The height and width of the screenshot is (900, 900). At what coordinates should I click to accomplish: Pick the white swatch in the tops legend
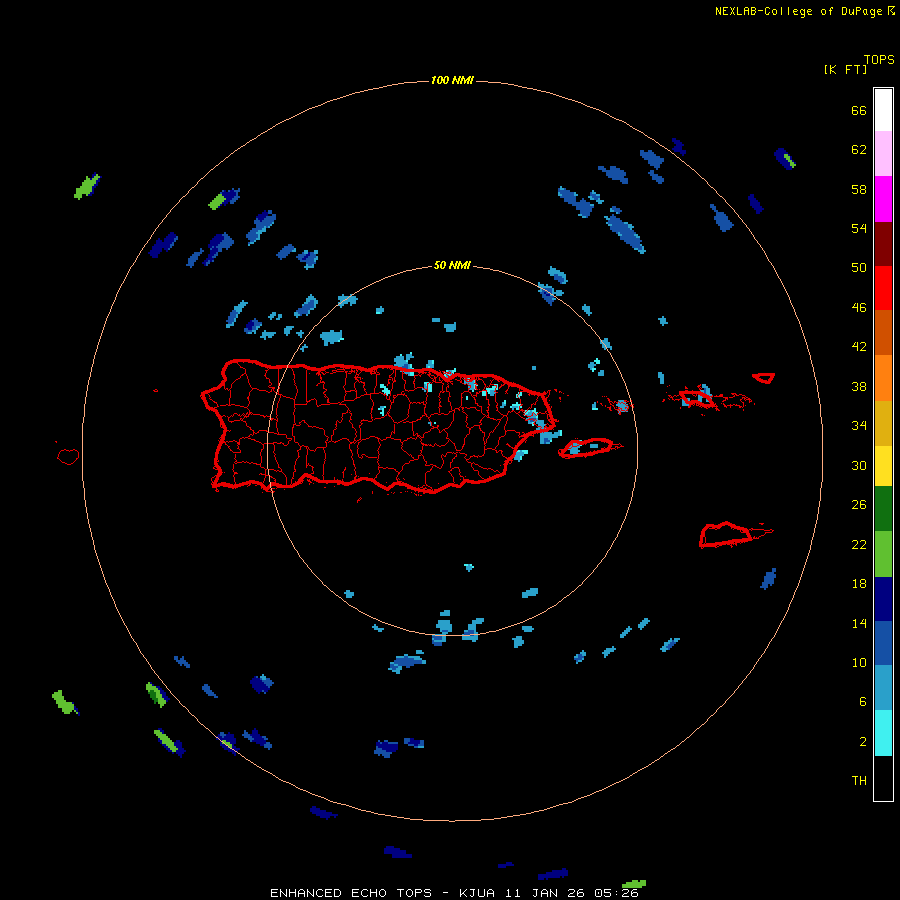point(883,110)
